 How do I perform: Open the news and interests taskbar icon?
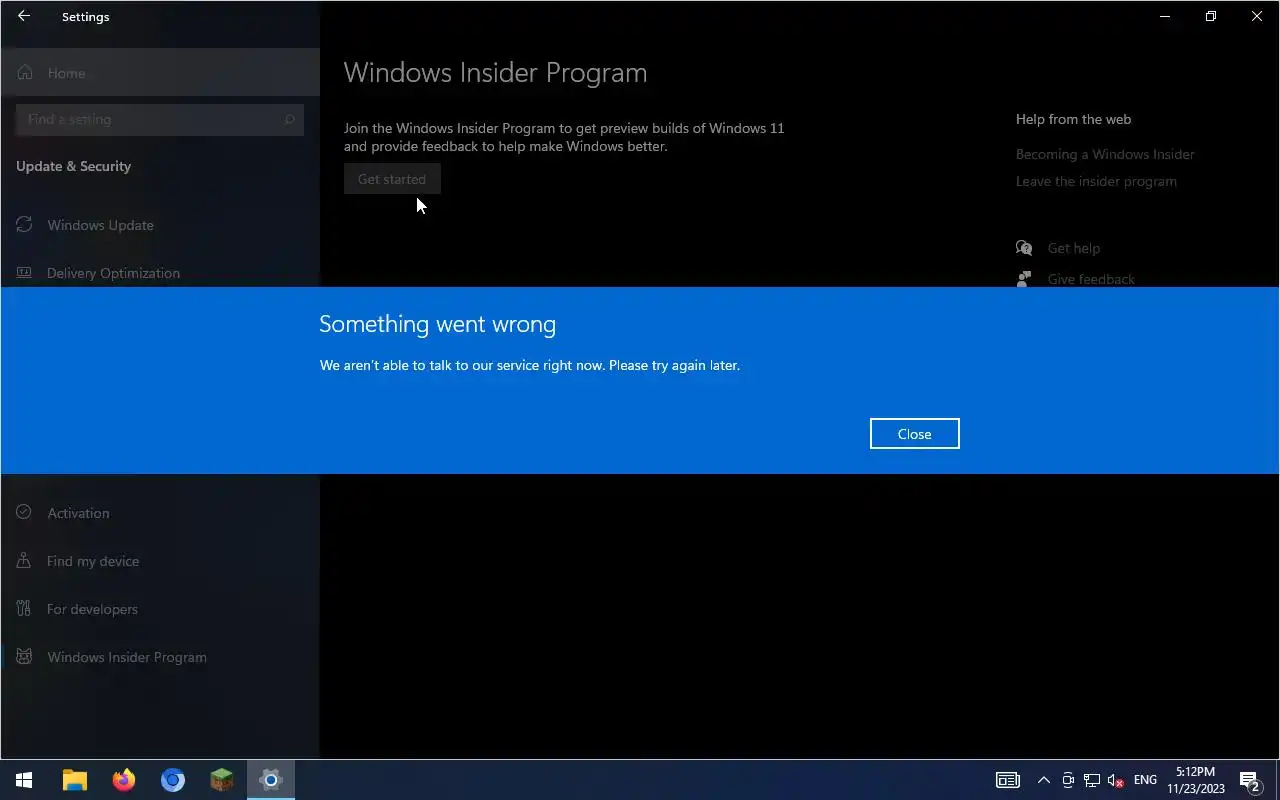pos(1007,780)
